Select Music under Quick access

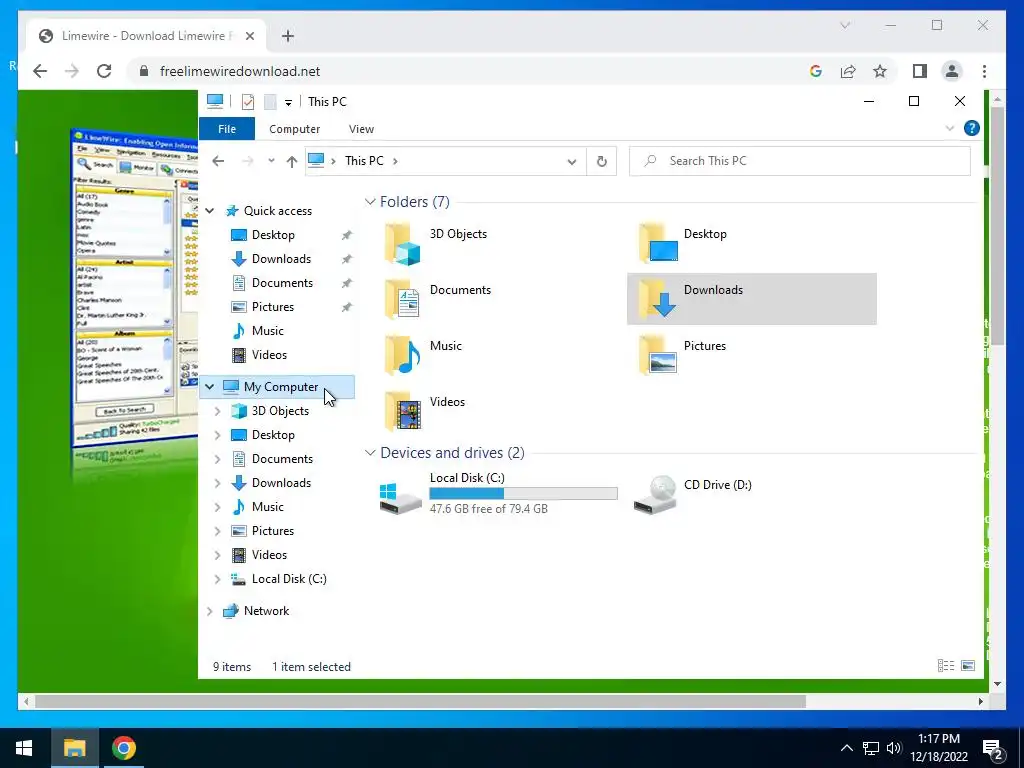[268, 330]
